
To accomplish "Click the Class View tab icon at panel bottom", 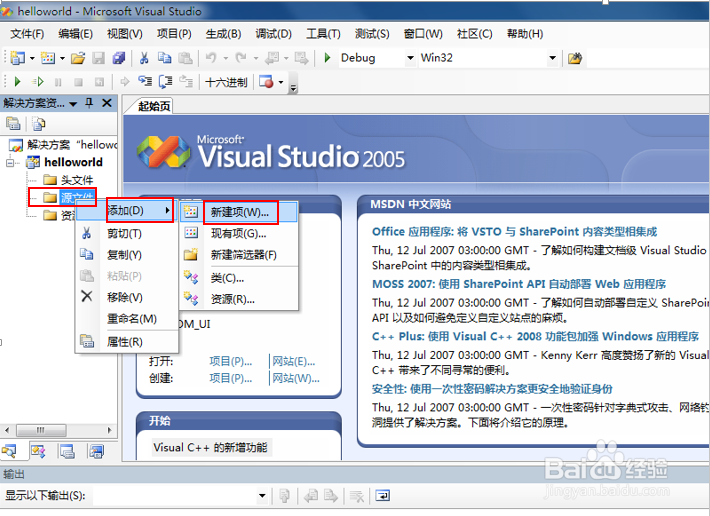I will pos(38,451).
